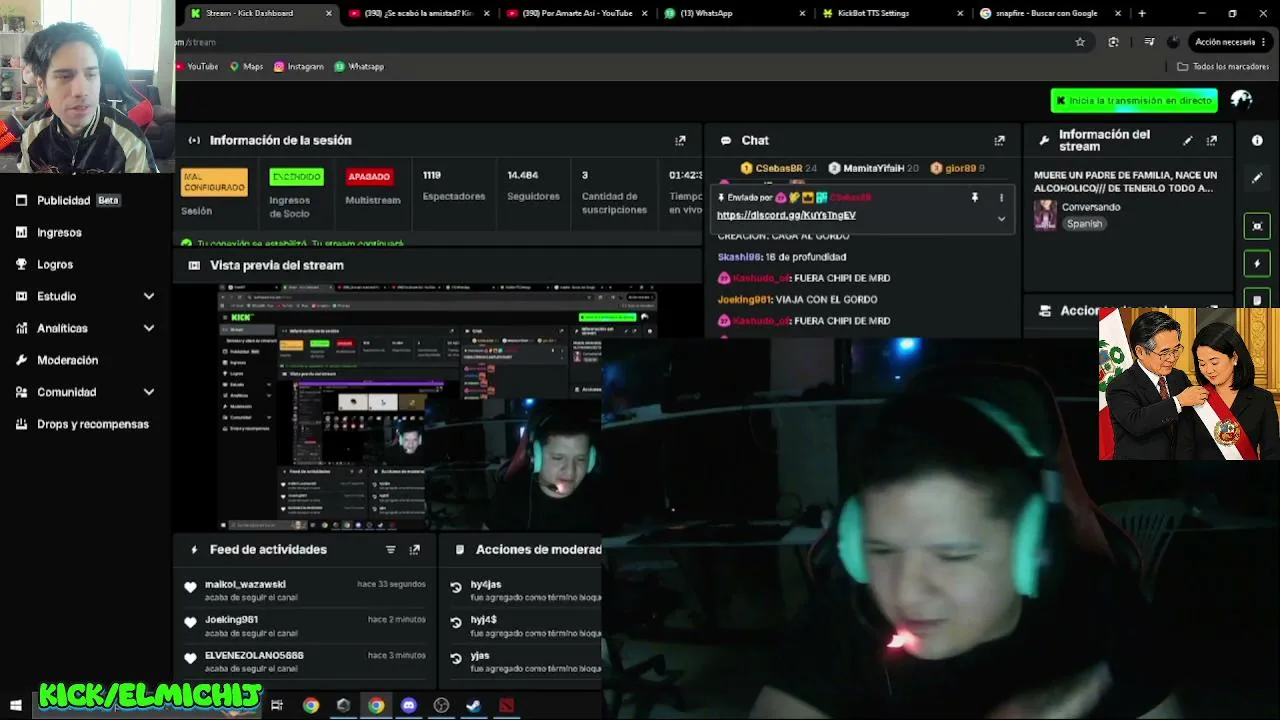Expand the Comunidad sidebar section
Viewport: 1280px width, 720px height.
click(85, 392)
